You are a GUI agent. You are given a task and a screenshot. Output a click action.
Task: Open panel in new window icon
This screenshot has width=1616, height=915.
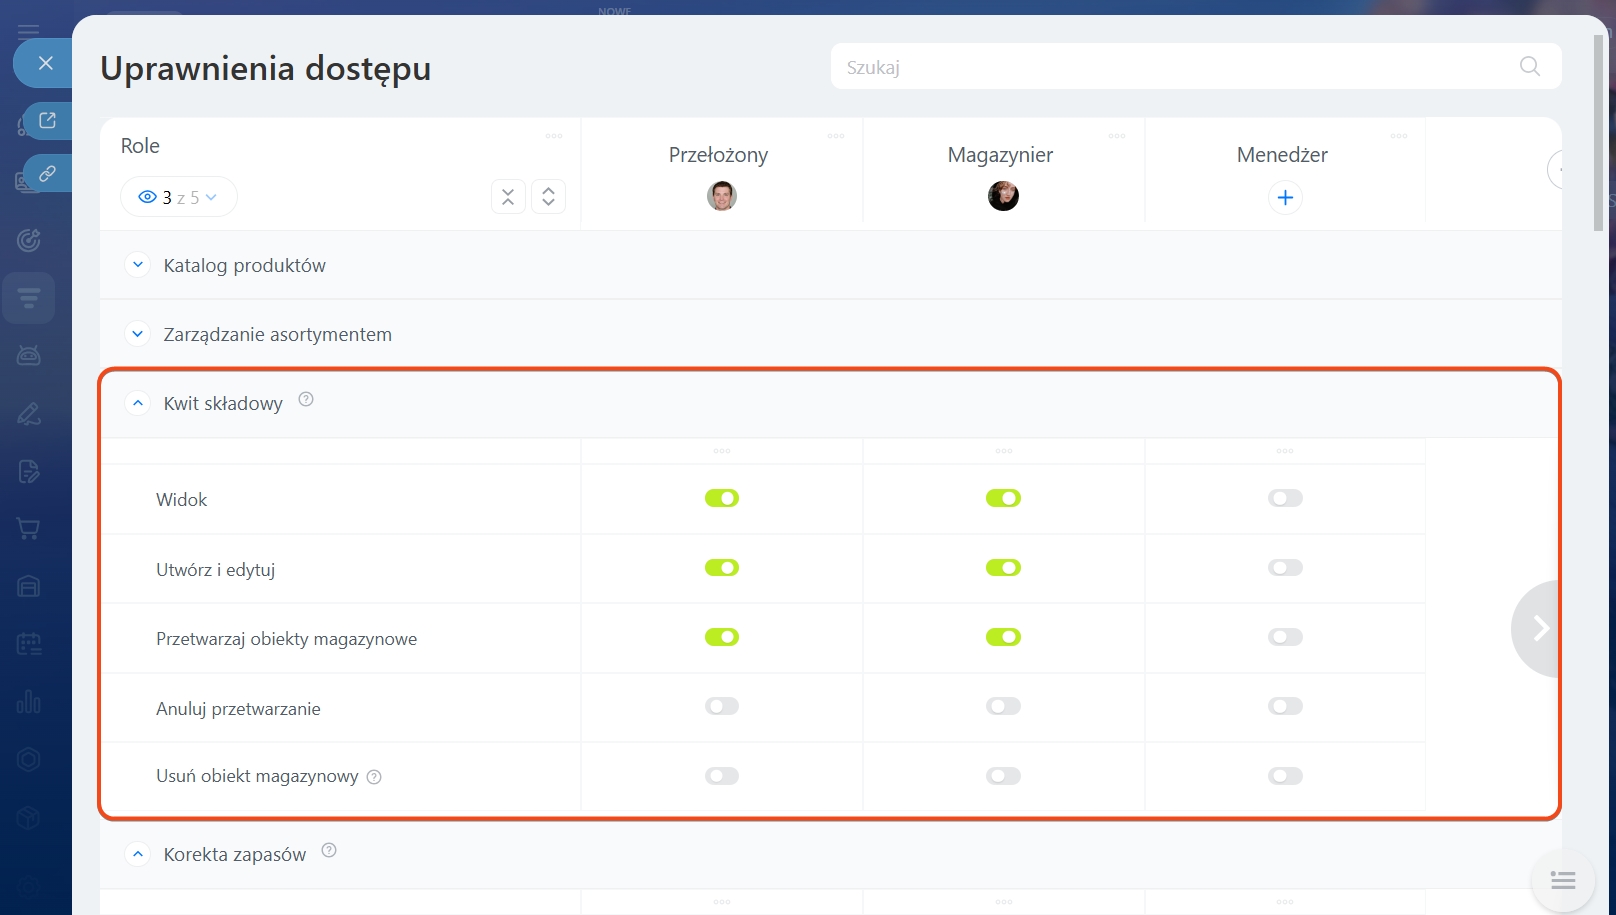coord(47,121)
